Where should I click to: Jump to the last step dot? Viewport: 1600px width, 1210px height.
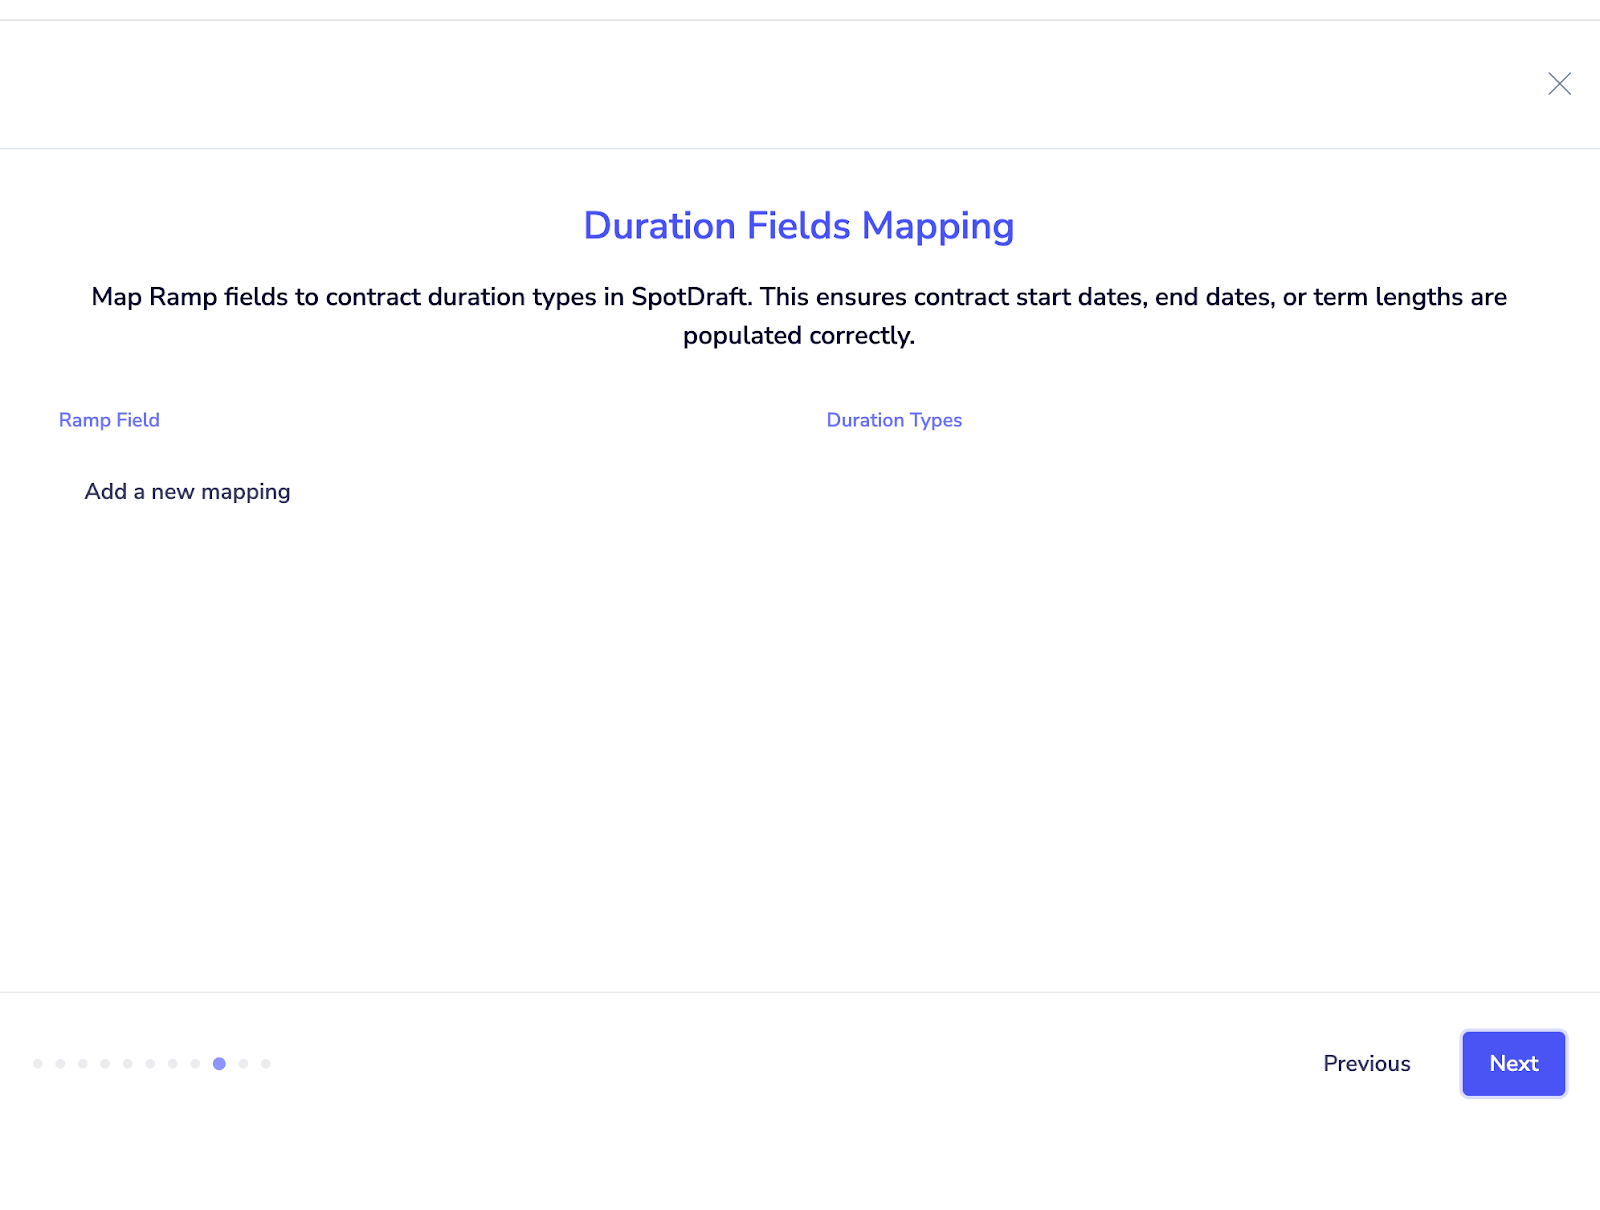point(266,1064)
